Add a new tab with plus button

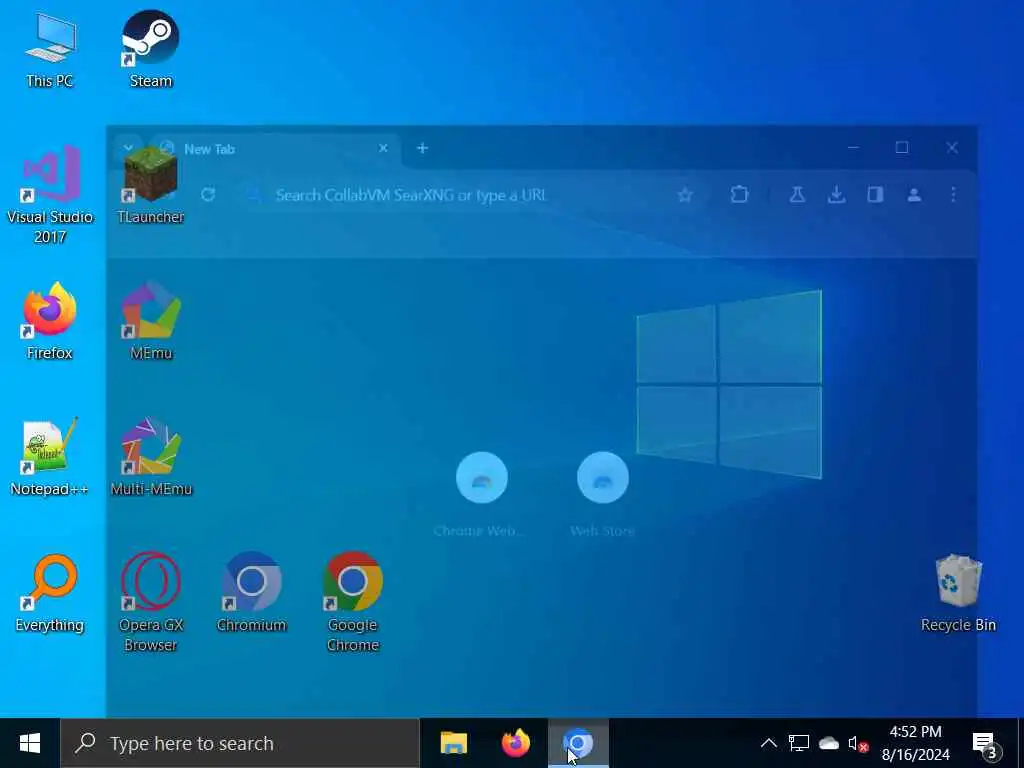click(x=423, y=148)
